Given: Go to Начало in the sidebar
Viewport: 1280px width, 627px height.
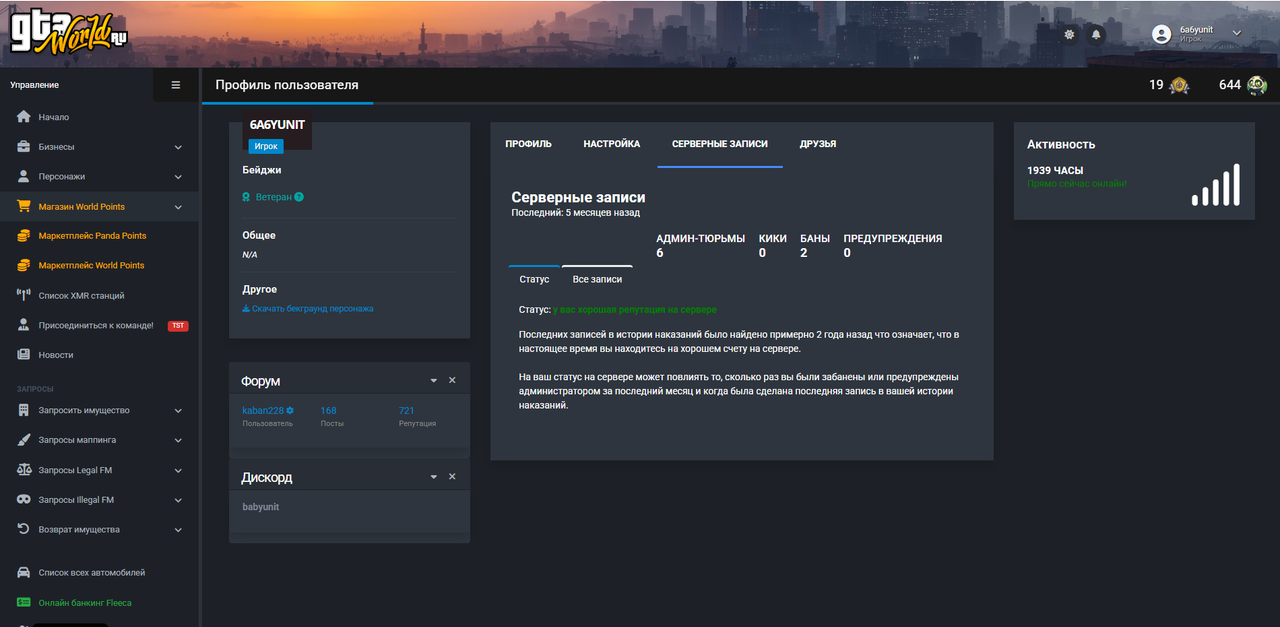Looking at the screenshot, I should (x=54, y=117).
